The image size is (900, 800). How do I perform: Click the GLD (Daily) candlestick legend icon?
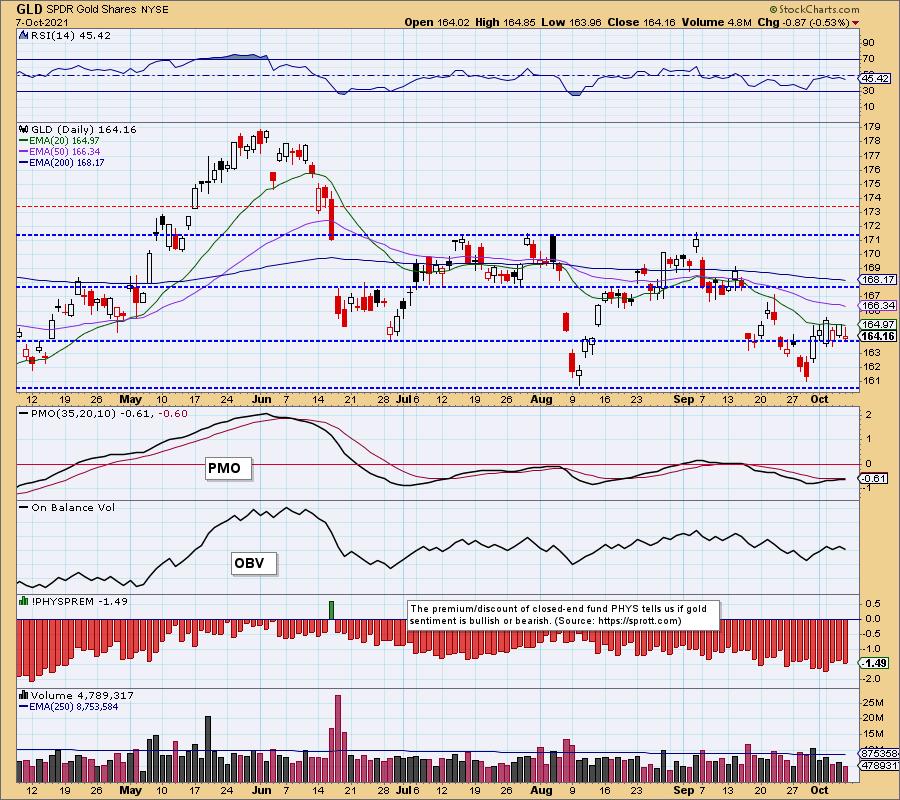point(24,129)
